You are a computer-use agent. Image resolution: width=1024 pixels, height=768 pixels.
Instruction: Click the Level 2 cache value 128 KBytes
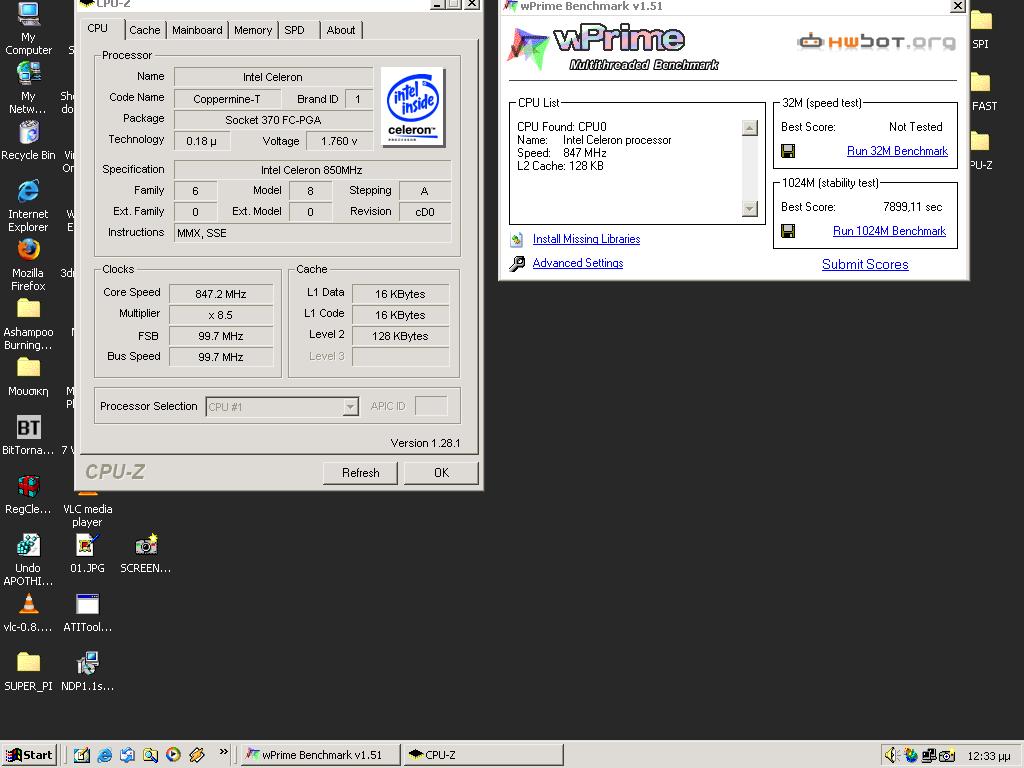click(400, 336)
